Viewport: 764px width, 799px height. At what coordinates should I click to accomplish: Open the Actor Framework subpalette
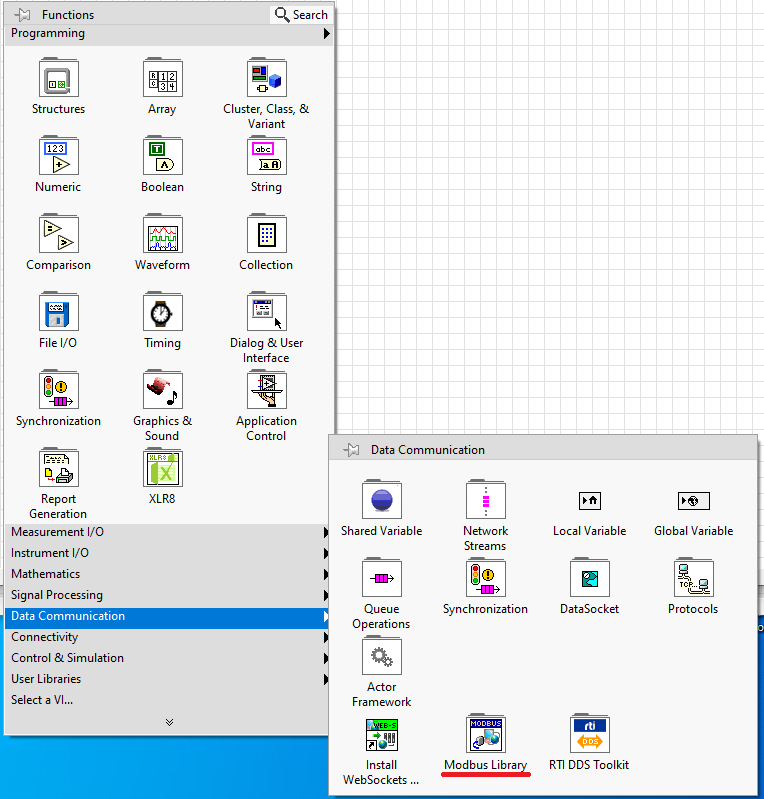(382, 656)
